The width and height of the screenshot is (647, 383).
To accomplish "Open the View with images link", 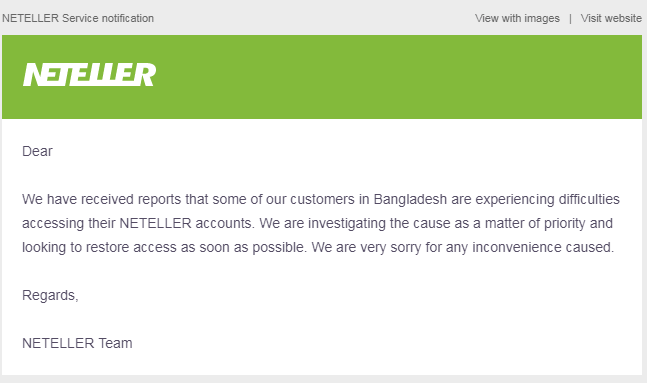I will (x=517, y=19).
